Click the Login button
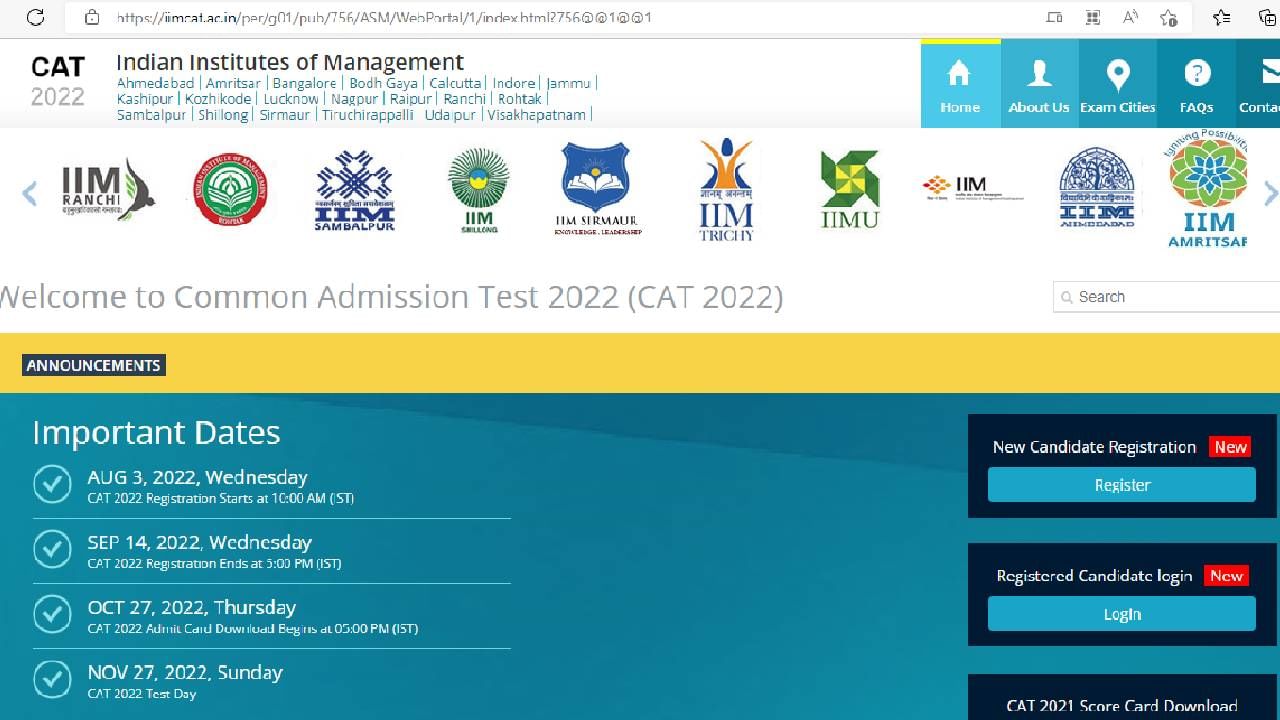Viewport: 1280px width, 720px height. pos(1122,614)
